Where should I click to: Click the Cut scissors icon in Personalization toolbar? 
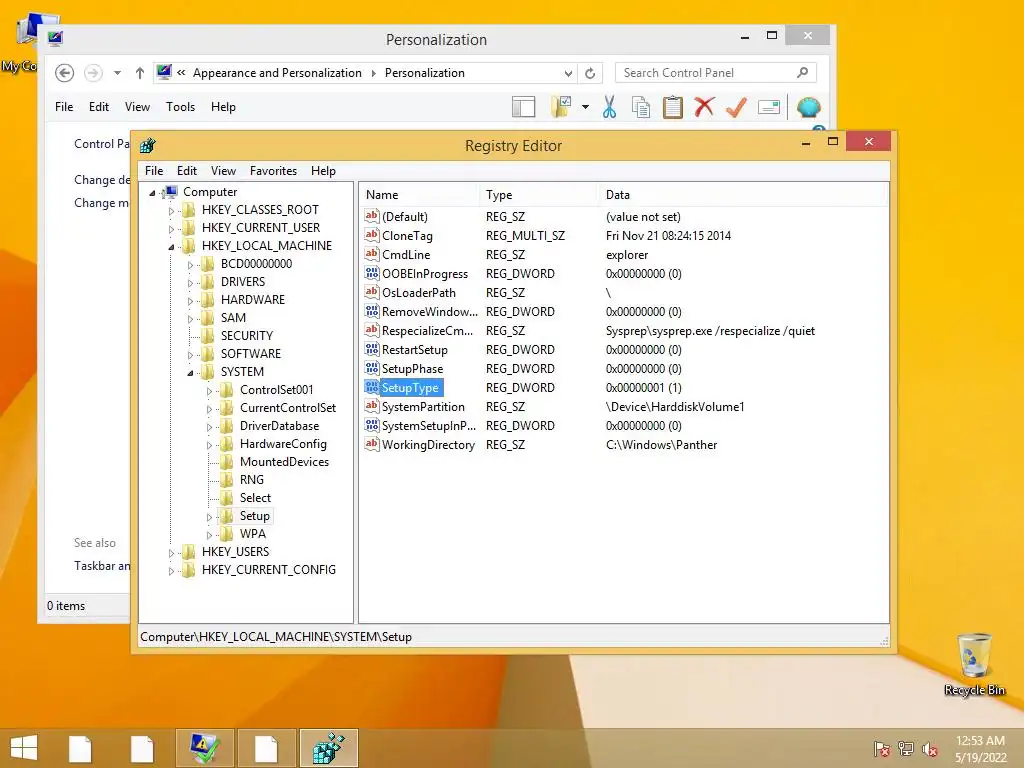pyautogui.click(x=609, y=107)
